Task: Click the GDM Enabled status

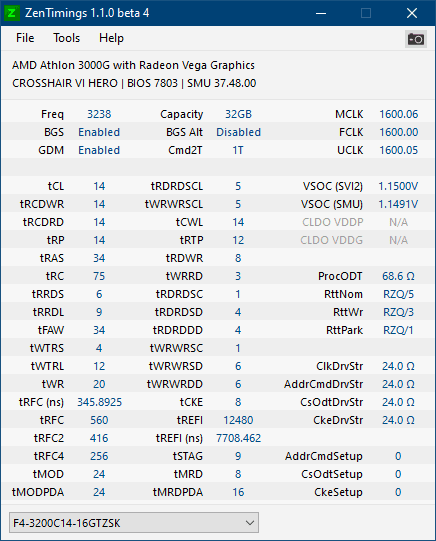Action: tap(99, 150)
